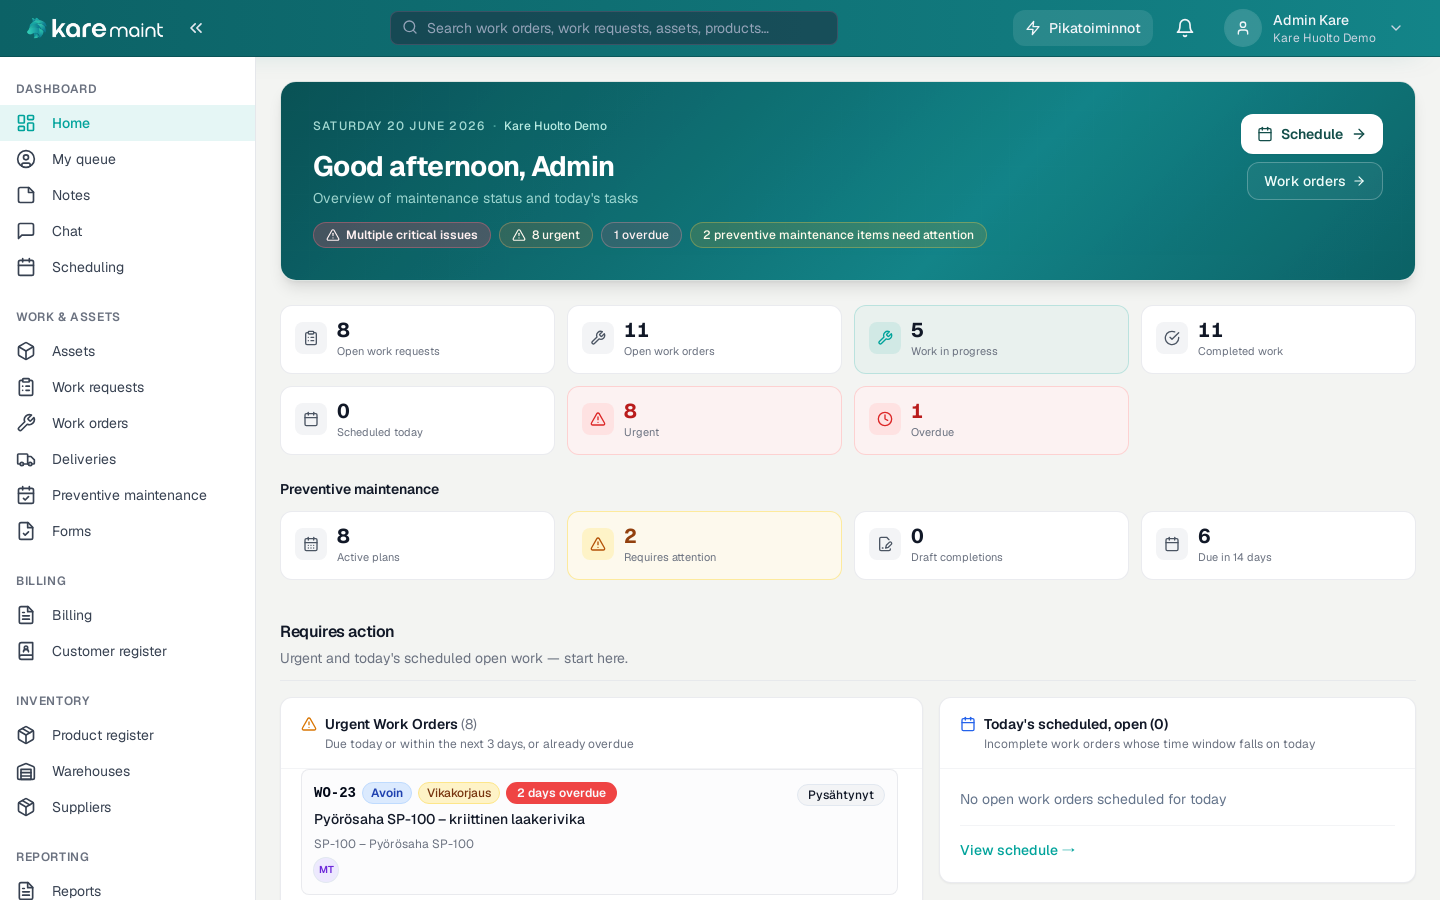The height and width of the screenshot is (900, 1440).
Task: Open the 6 Due in 14 days card
Action: pos(1278,545)
